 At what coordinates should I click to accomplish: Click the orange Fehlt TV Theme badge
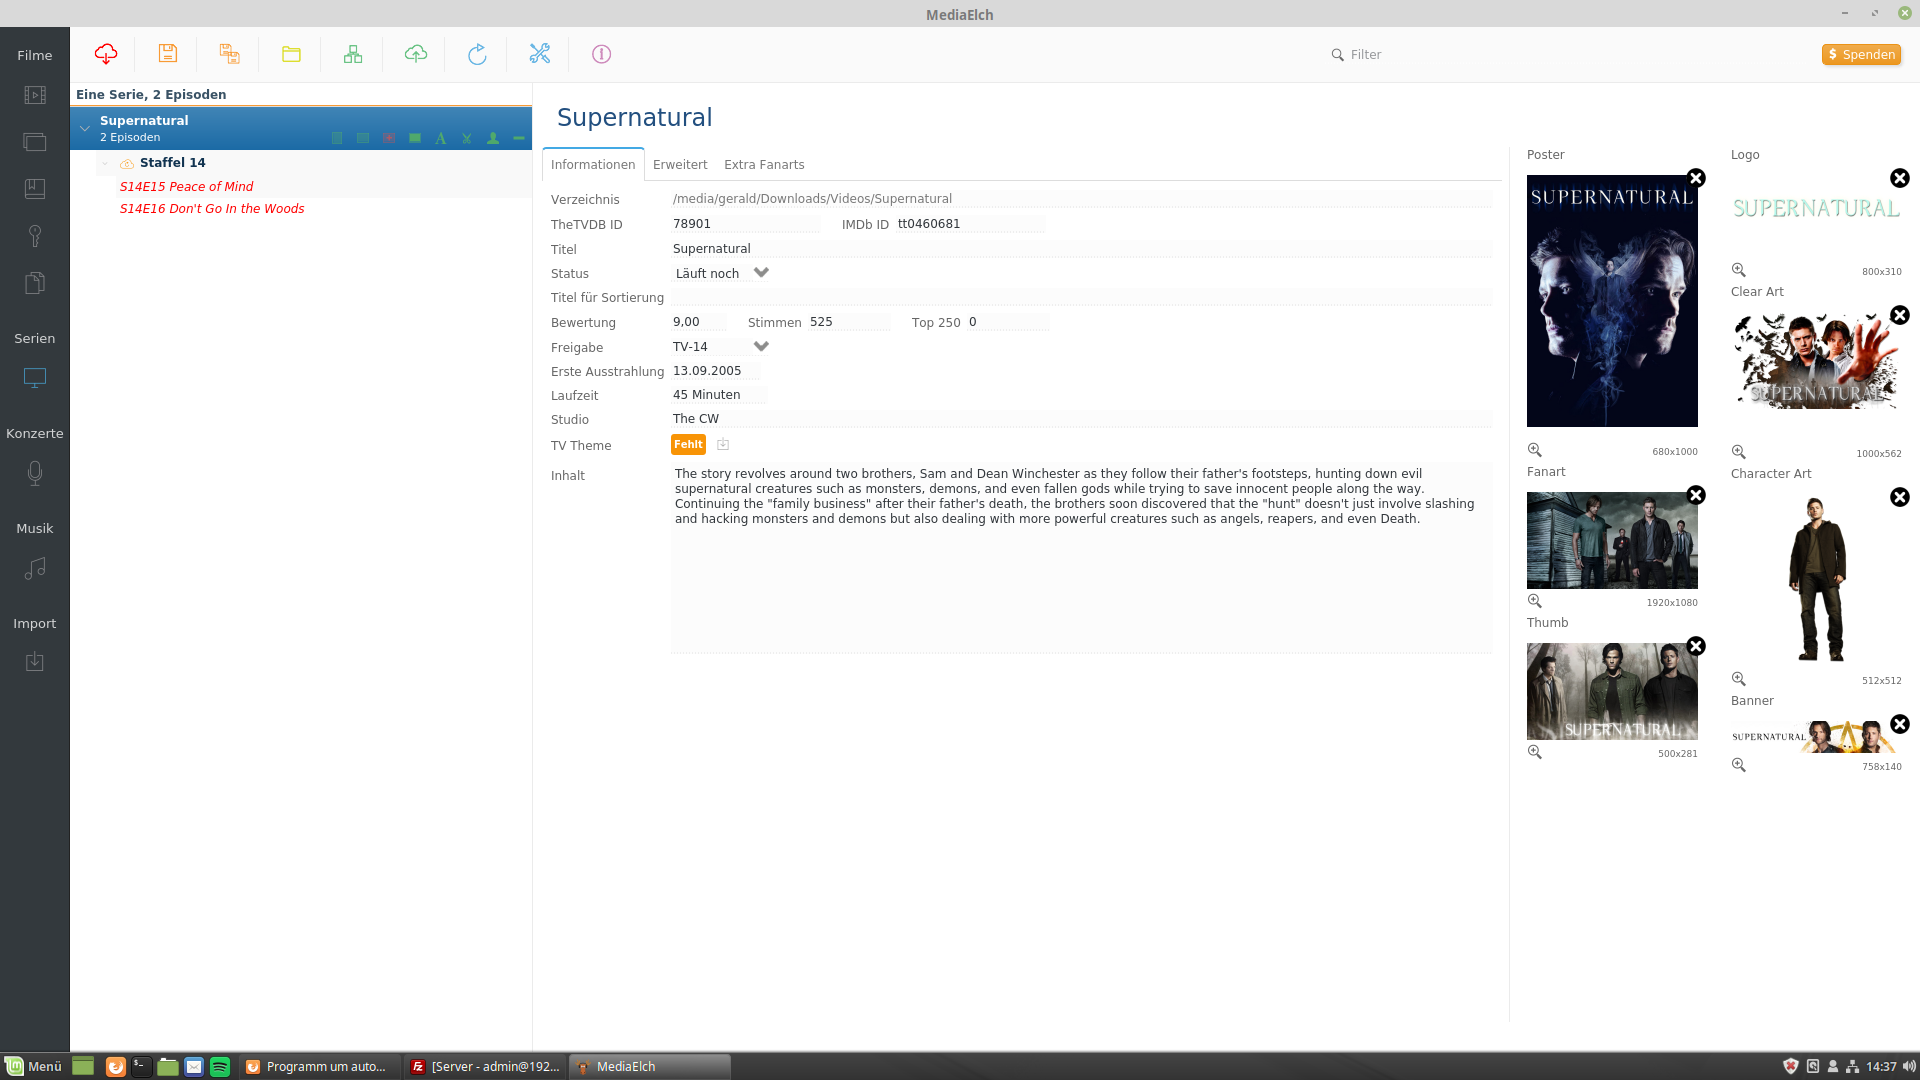point(688,444)
